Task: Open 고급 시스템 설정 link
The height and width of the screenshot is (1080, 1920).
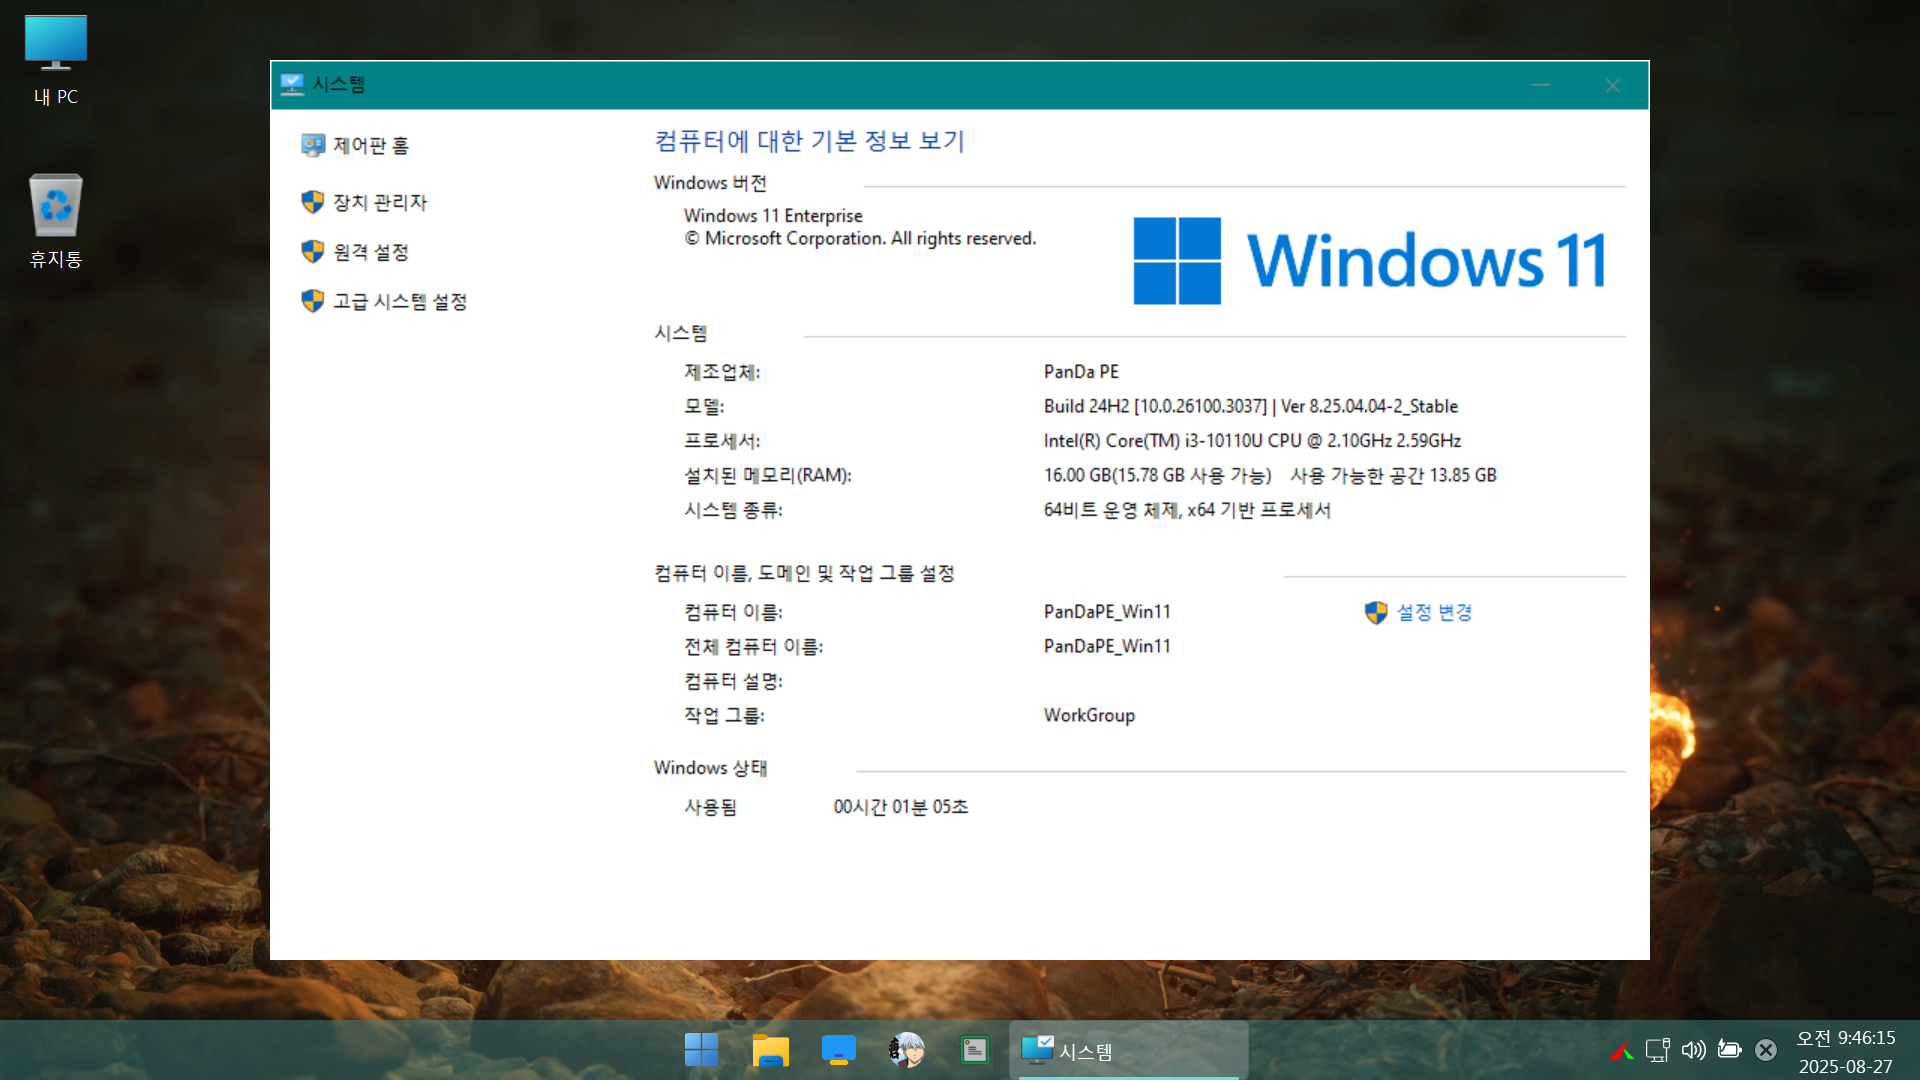Action: [x=399, y=301]
